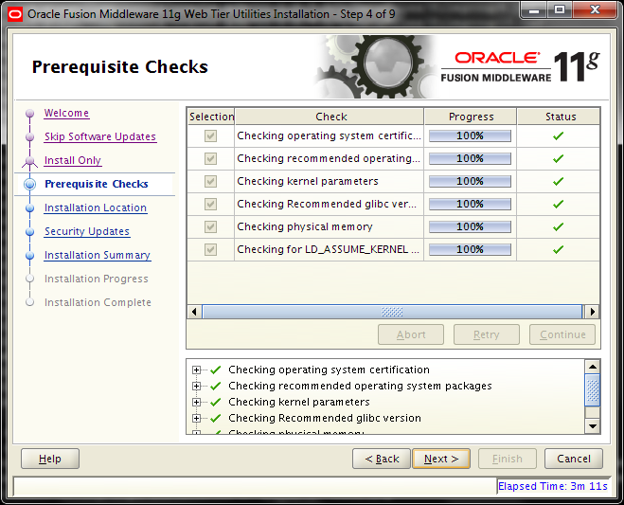624x505 pixels.
Task: Open Skip Software Updates step
Action: point(100,136)
